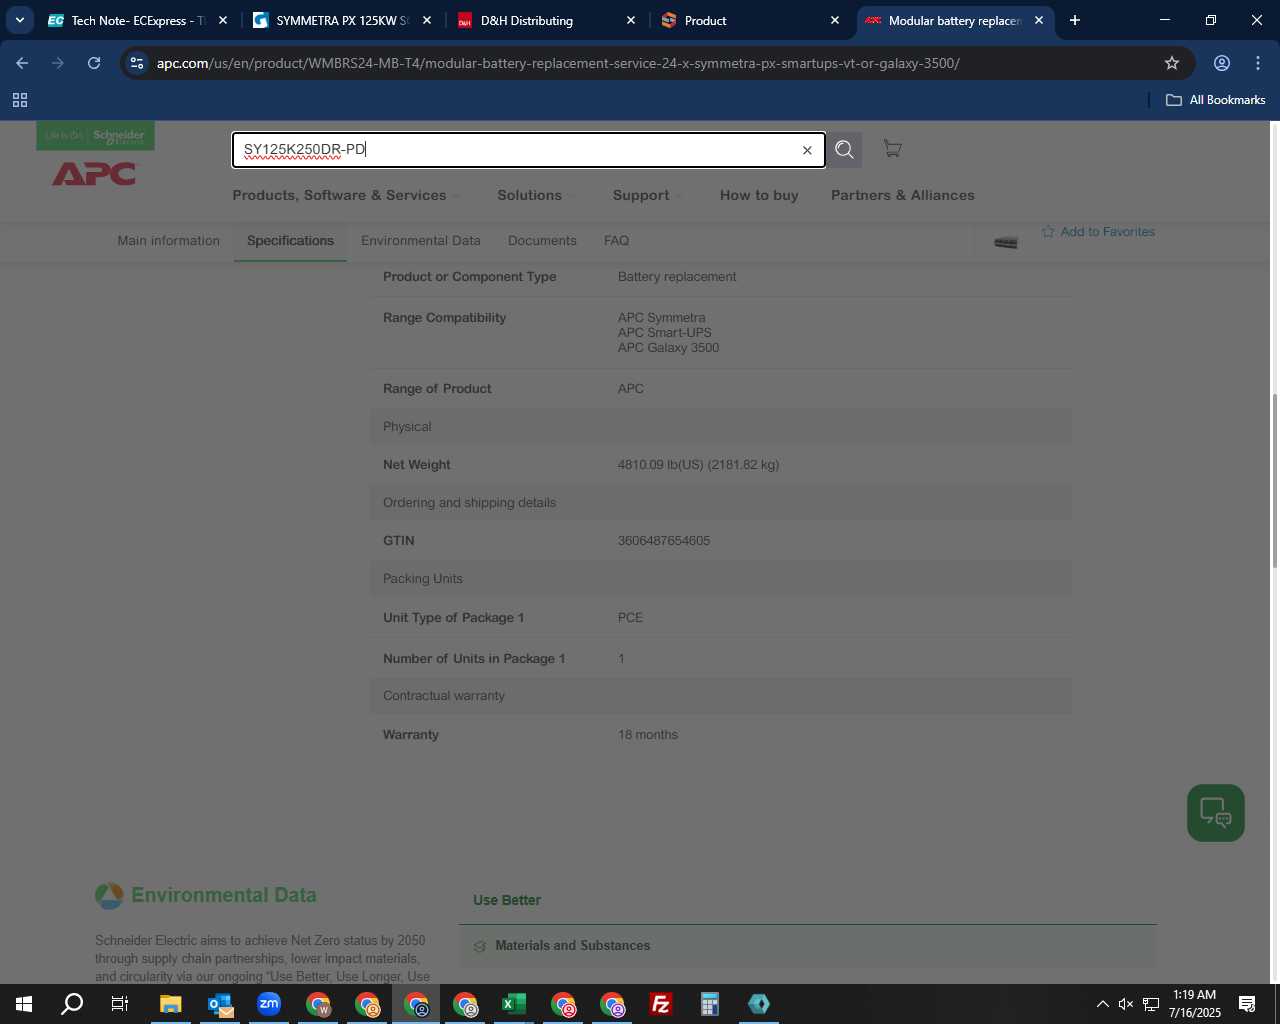Switch to SYMMETRA PX 125KW tab

coord(342,20)
